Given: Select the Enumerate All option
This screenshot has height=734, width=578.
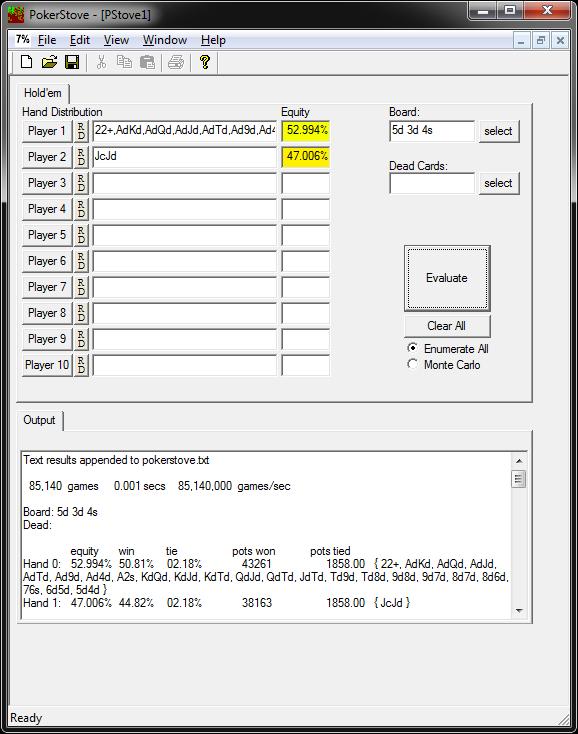Looking at the screenshot, I should 447,348.
